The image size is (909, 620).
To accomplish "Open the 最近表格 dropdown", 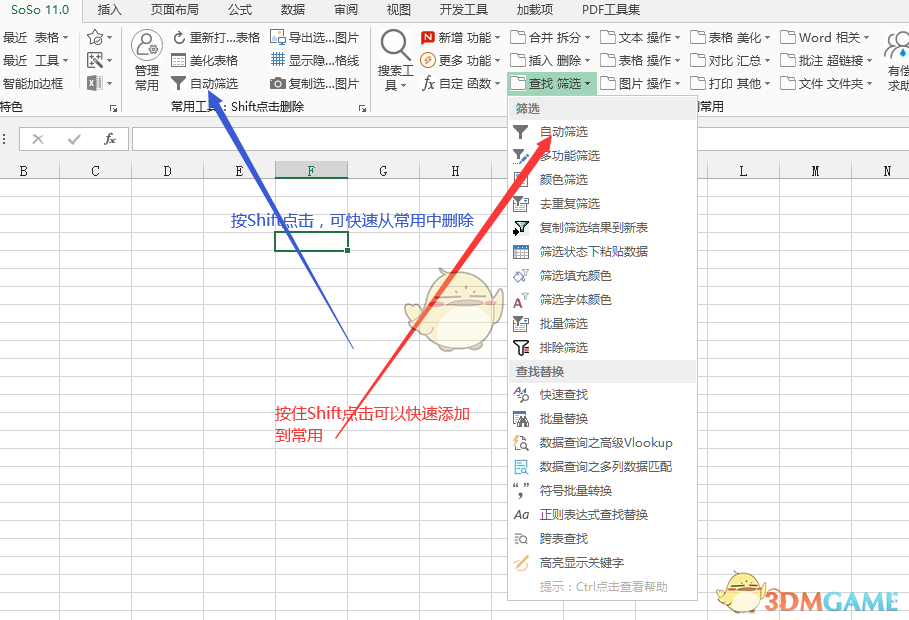I will [40, 37].
